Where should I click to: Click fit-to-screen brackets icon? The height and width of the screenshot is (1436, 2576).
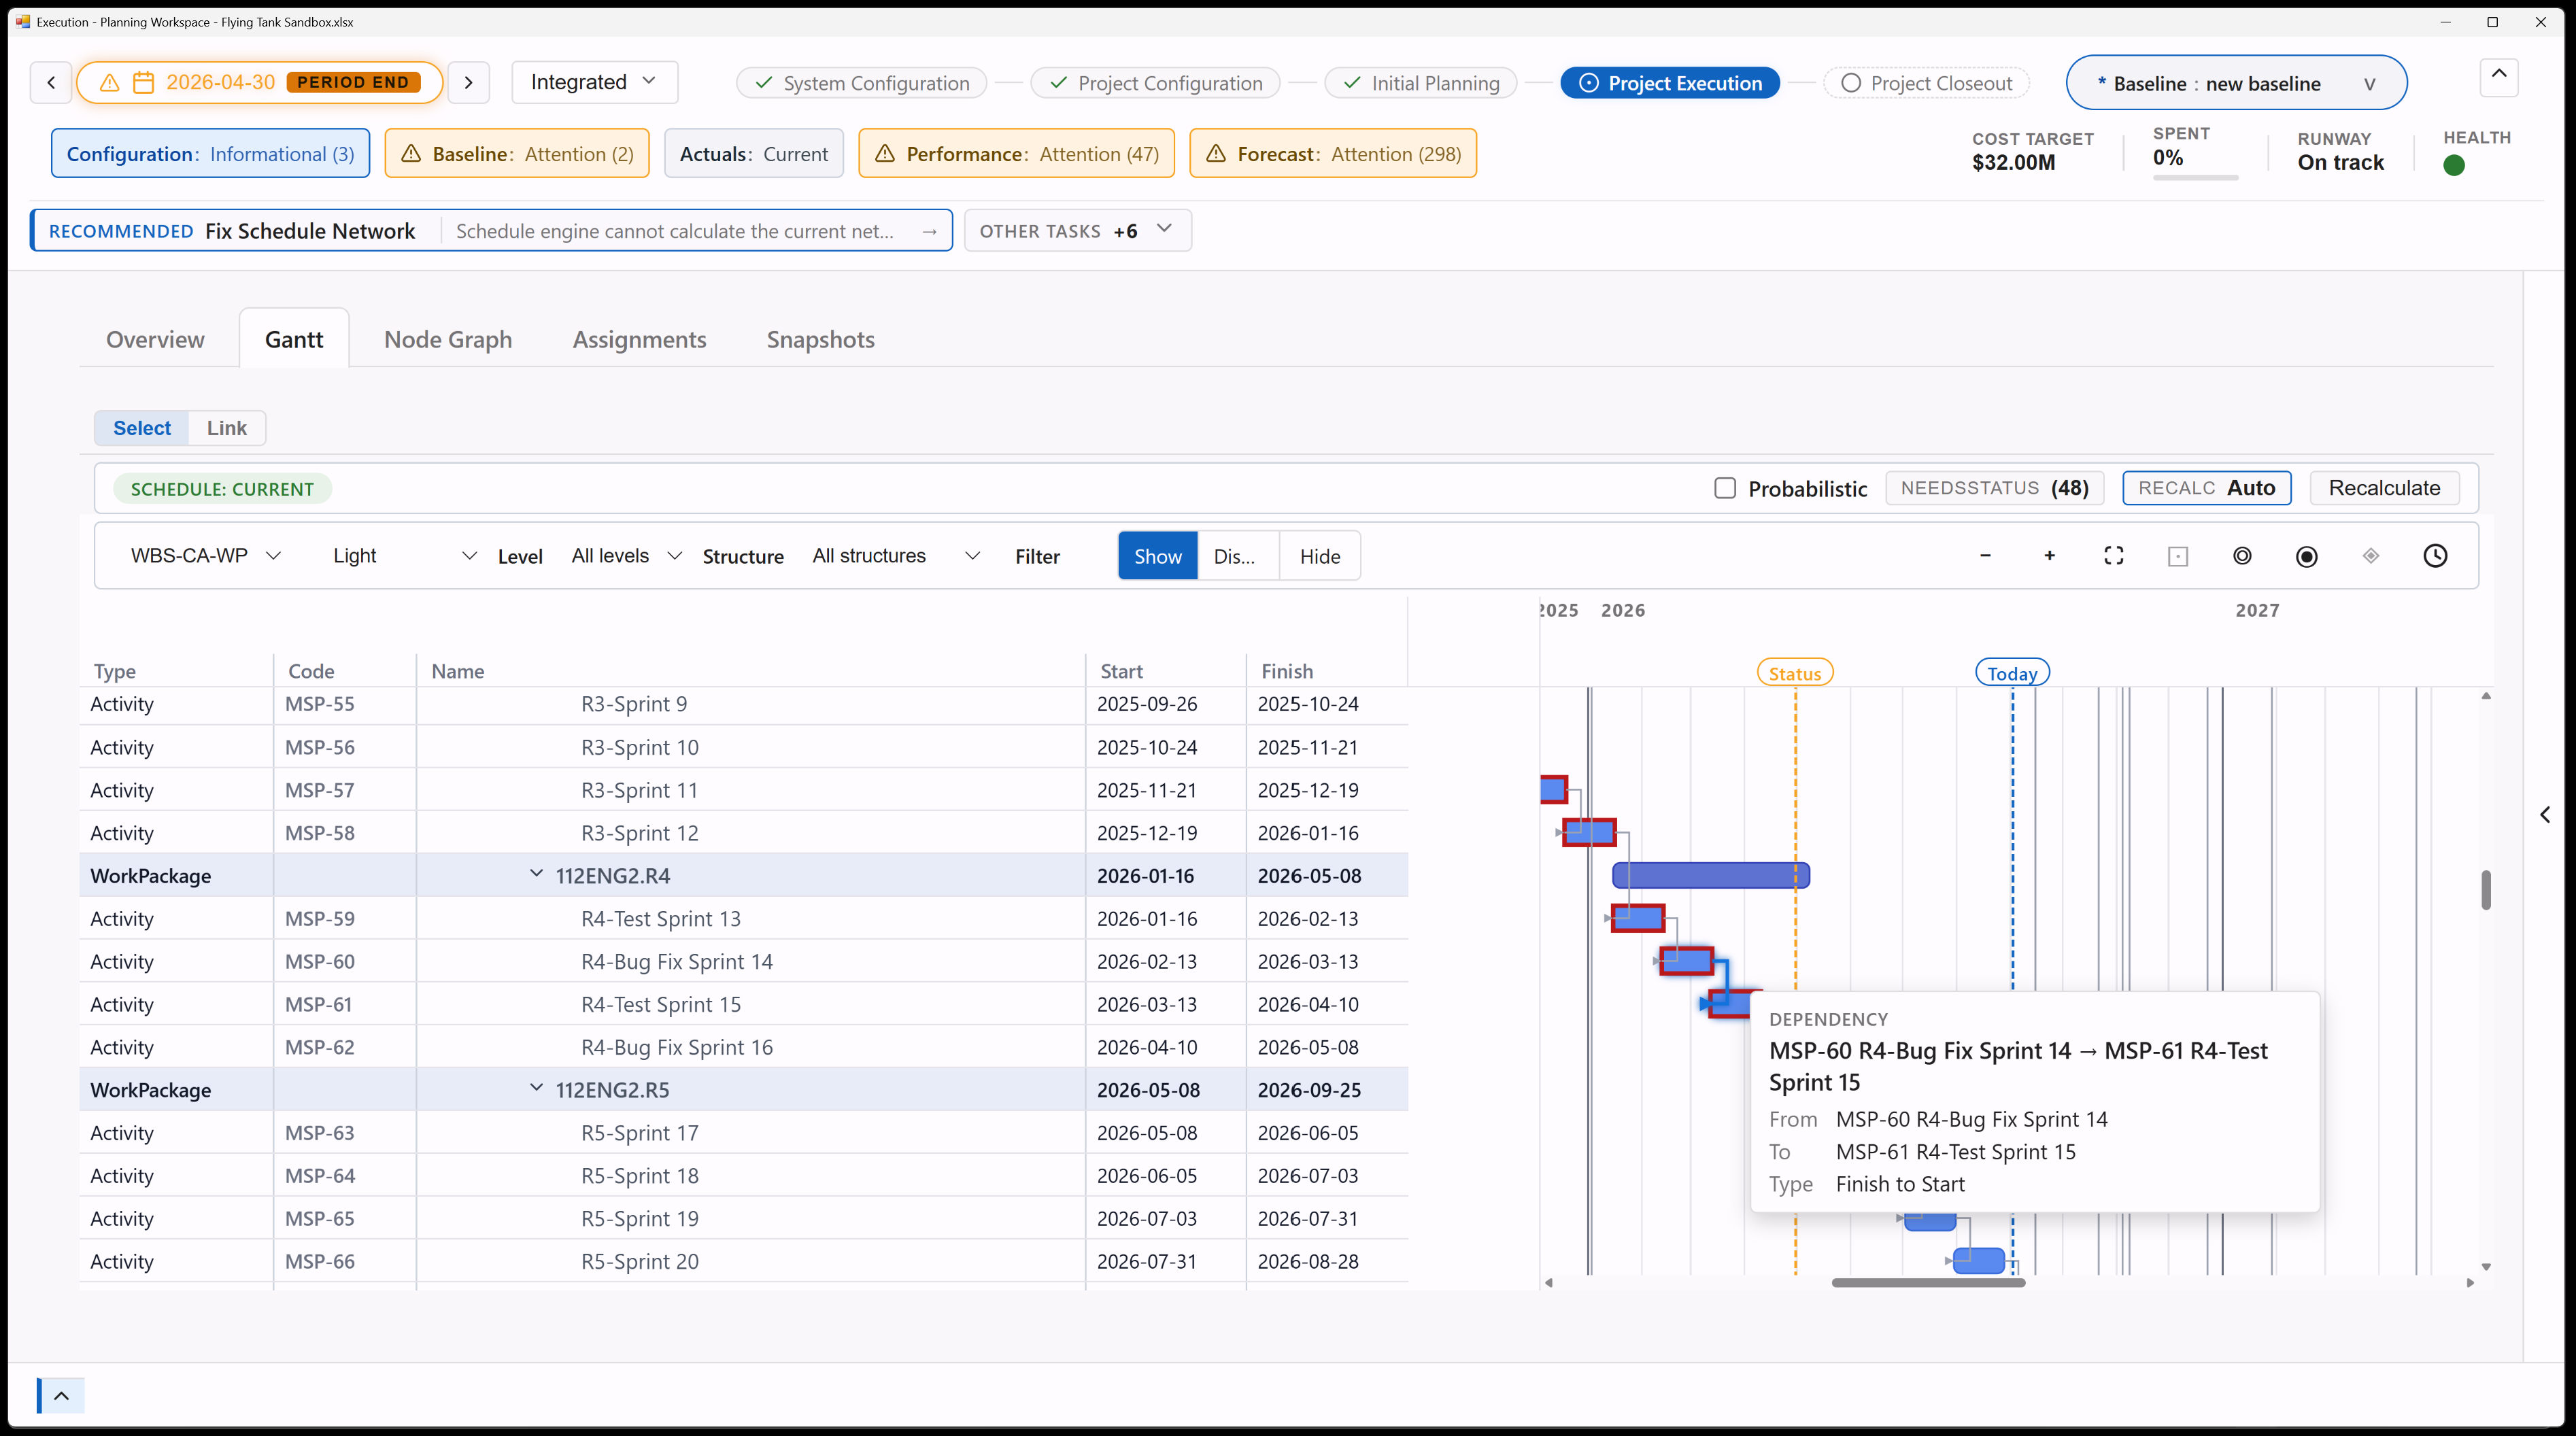[2113, 556]
